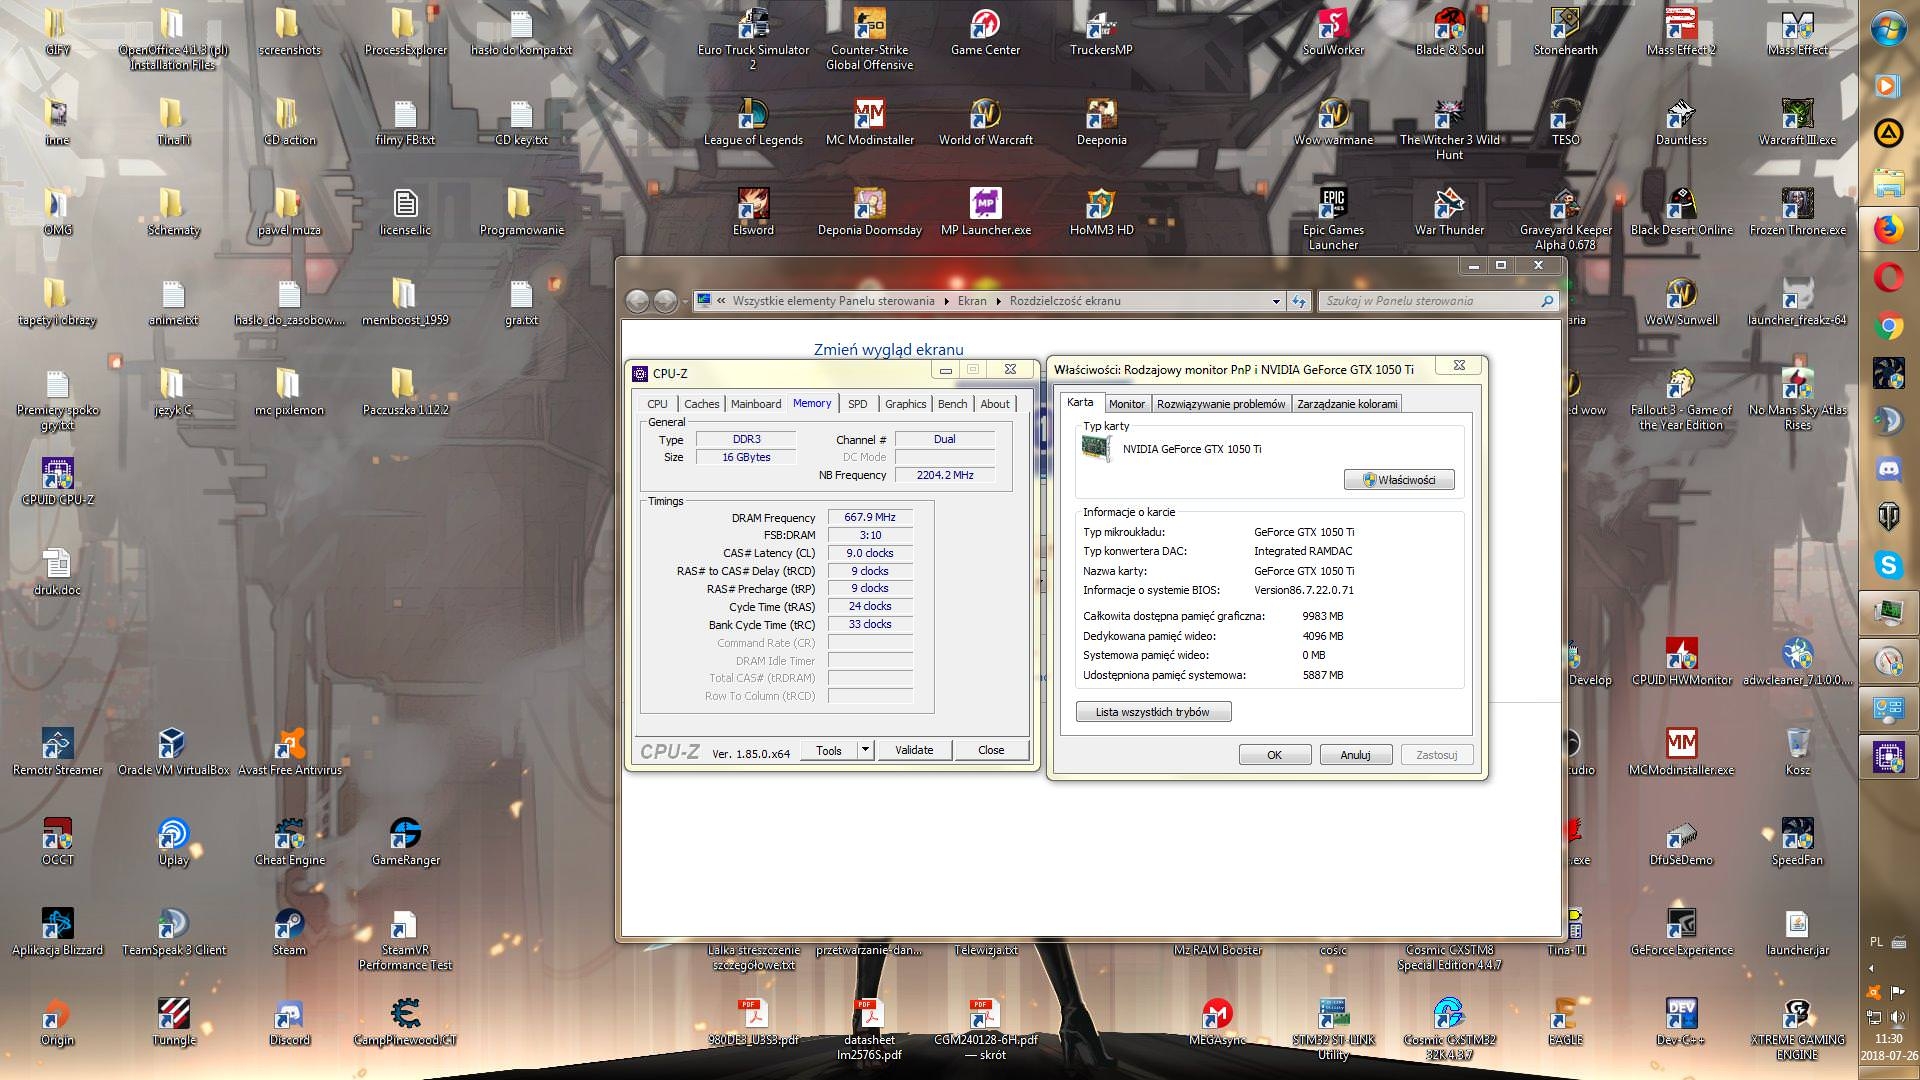Click the Zmień wygląd ekranu heading
The height and width of the screenshot is (1080, 1920).
[x=888, y=349]
